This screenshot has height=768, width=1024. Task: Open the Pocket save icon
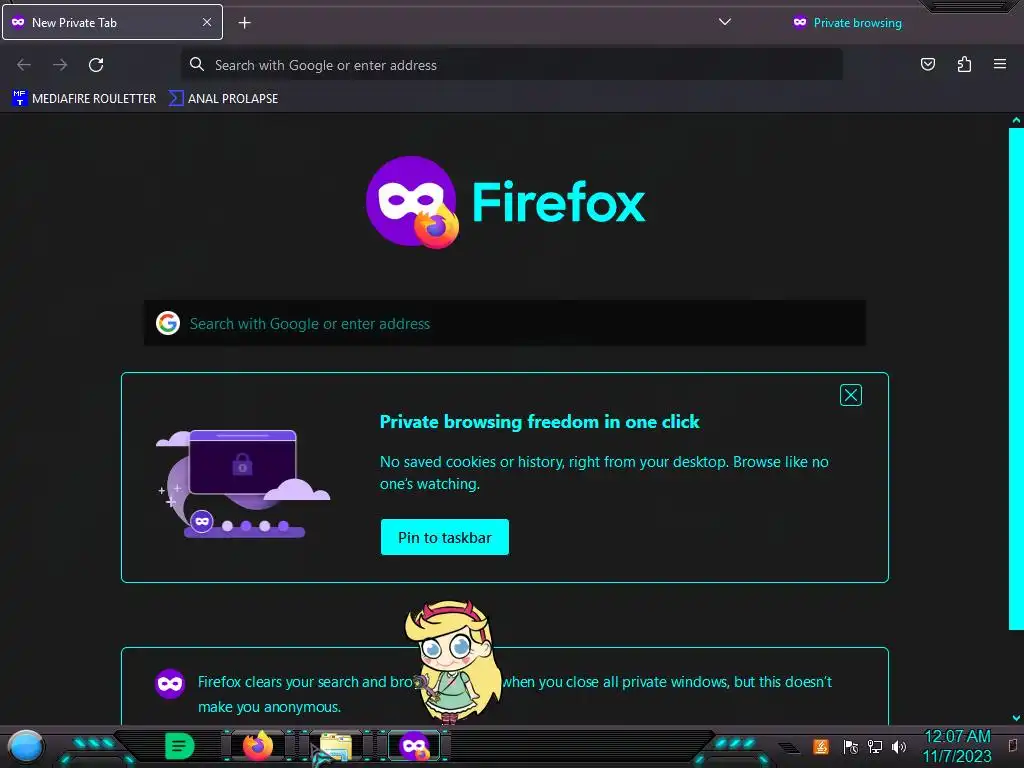click(x=927, y=64)
